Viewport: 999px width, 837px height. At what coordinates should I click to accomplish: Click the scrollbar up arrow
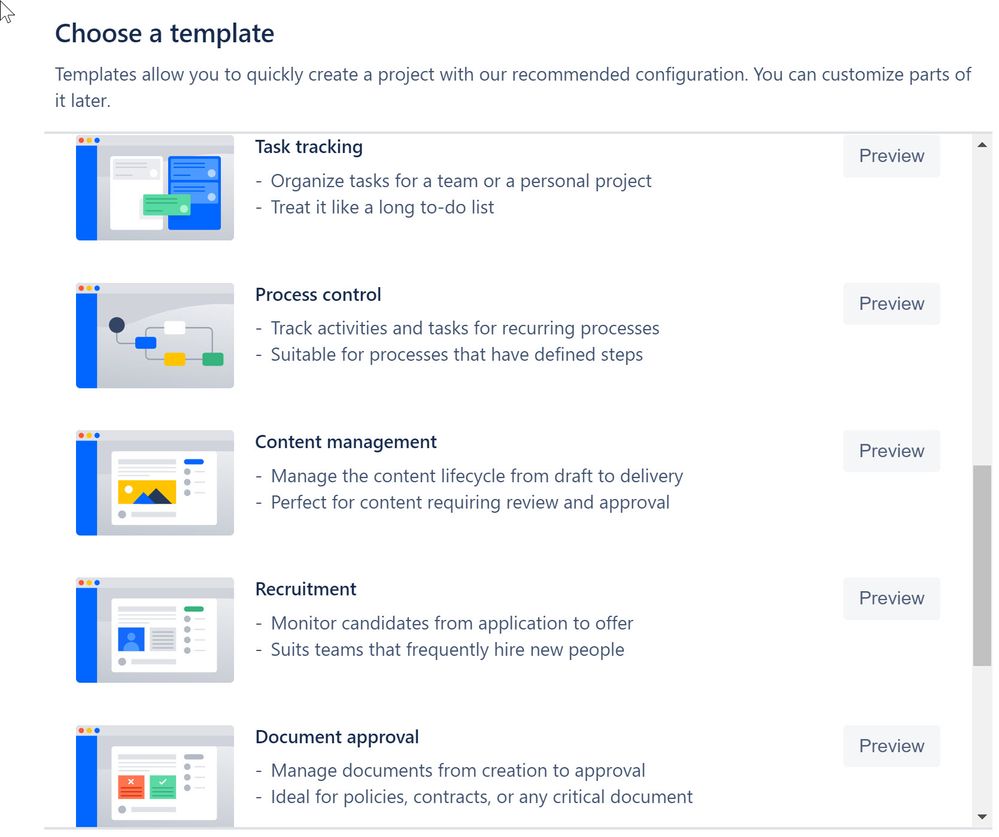(982, 145)
